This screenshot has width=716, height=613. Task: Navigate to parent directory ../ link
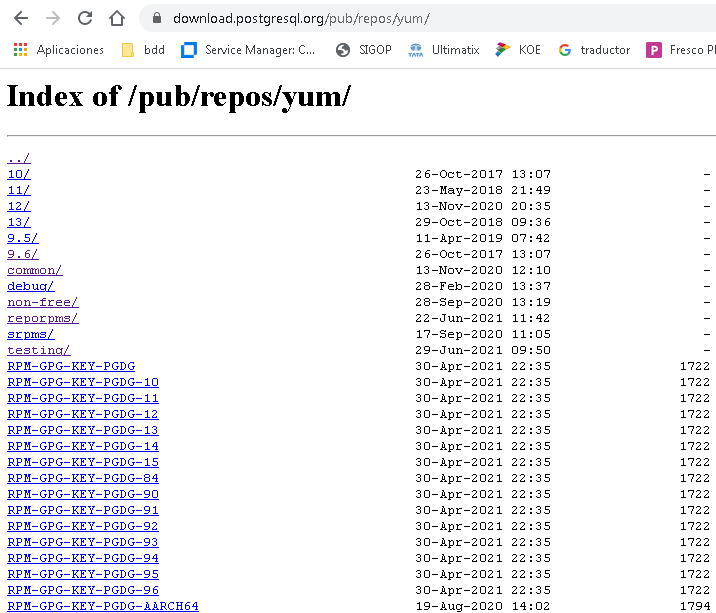coord(19,158)
